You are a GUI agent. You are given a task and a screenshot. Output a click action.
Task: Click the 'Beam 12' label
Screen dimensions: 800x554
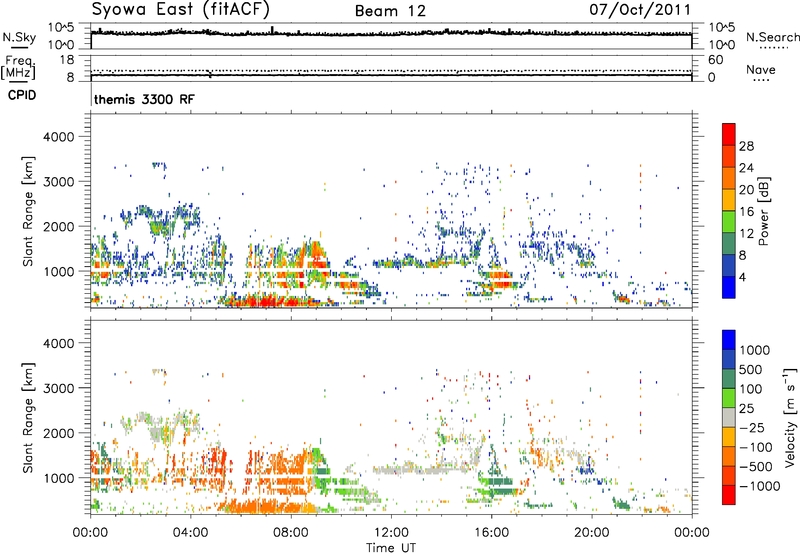coord(390,11)
